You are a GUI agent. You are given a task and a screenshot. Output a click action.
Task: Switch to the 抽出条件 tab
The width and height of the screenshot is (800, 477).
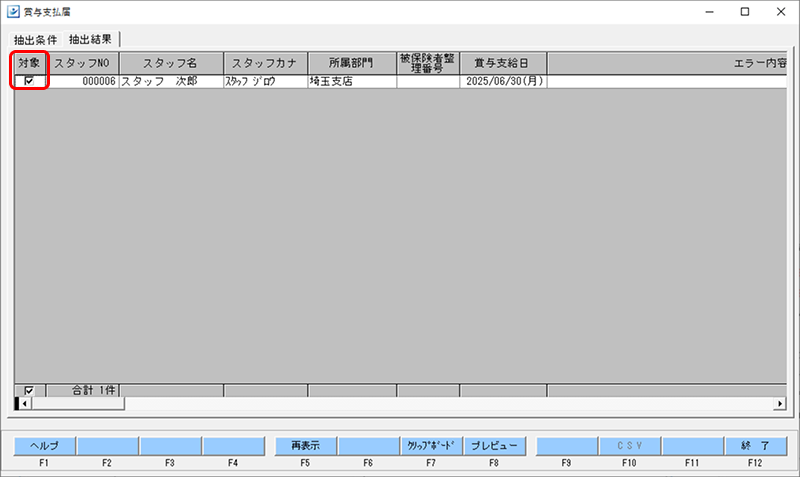35,40
